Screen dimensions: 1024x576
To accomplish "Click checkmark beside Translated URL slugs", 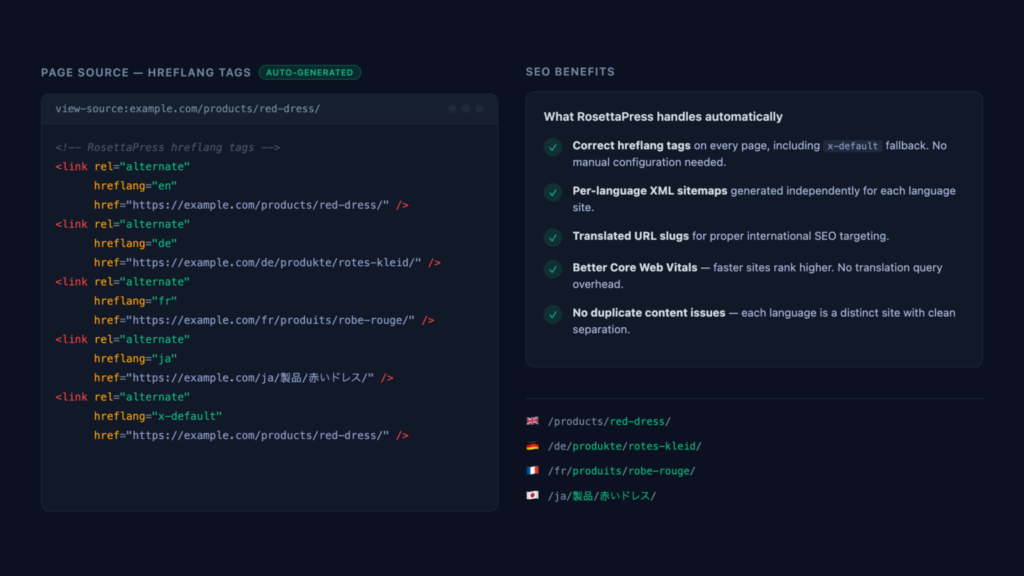I will (x=553, y=238).
